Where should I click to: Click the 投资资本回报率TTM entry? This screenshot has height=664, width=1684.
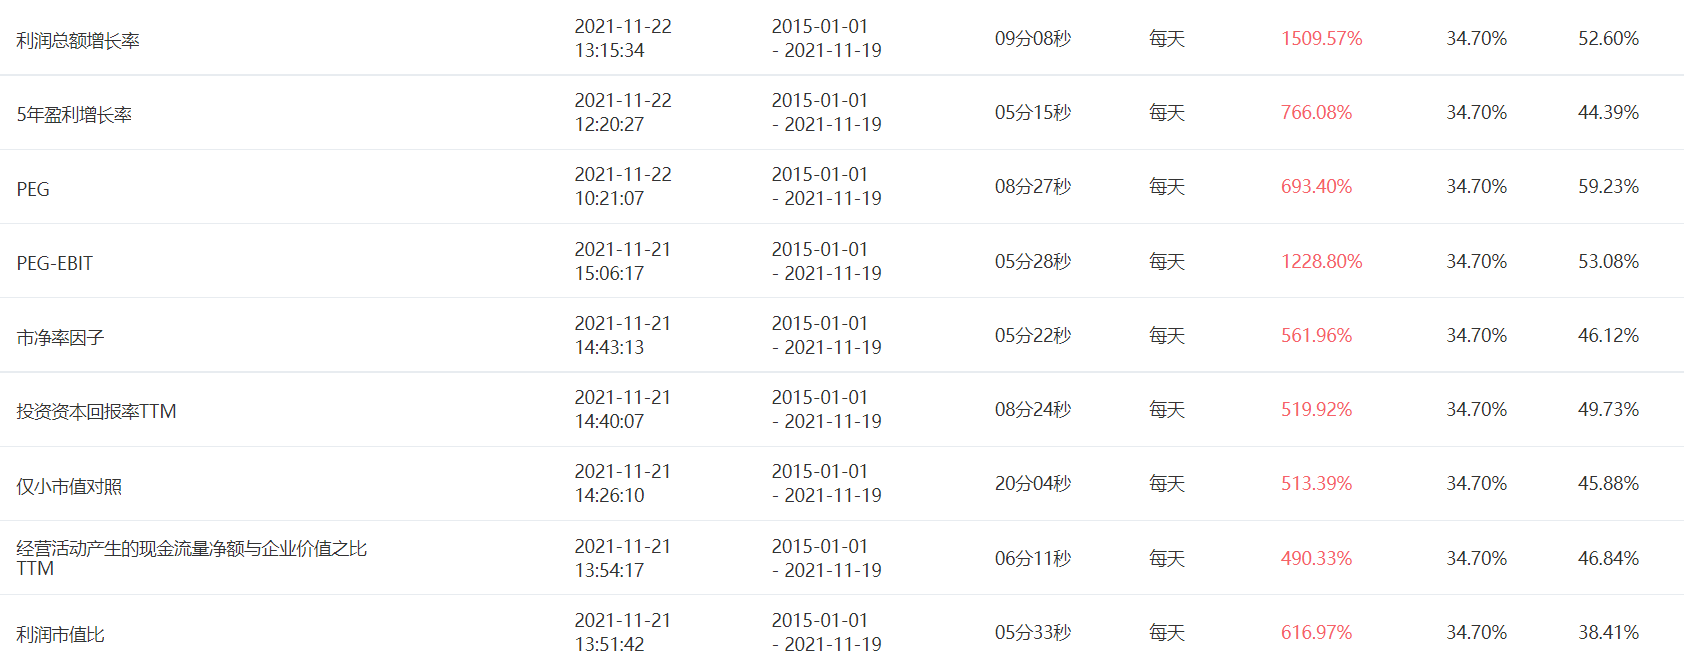[96, 412]
